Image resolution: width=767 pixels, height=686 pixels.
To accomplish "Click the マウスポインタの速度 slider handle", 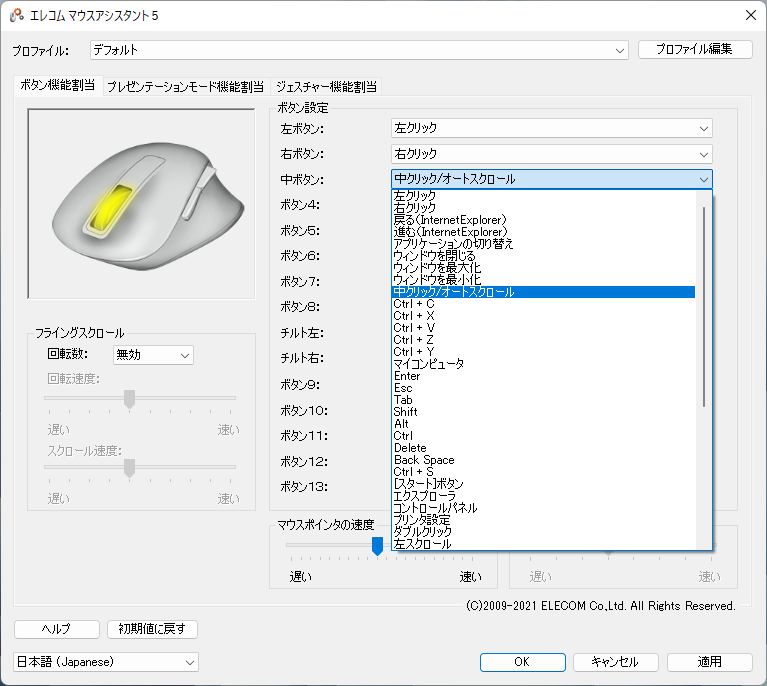I will [x=377, y=546].
